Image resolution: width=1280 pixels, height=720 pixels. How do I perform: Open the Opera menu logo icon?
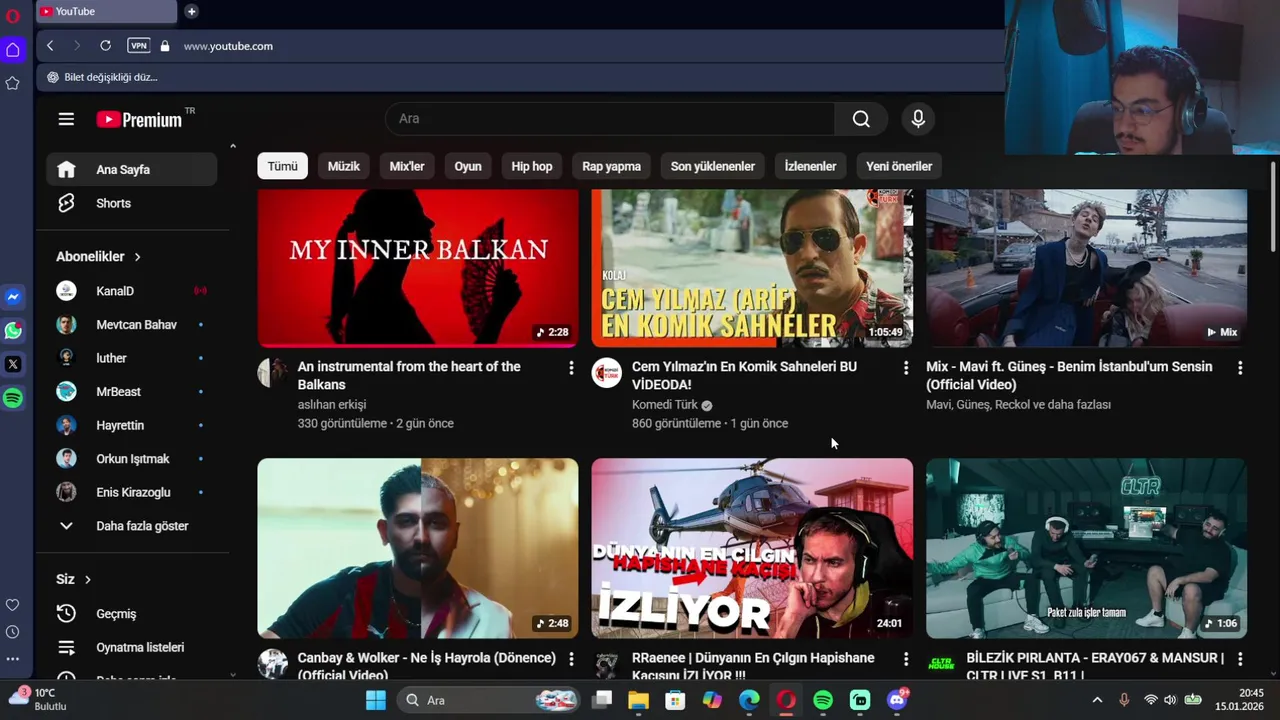click(x=13, y=16)
